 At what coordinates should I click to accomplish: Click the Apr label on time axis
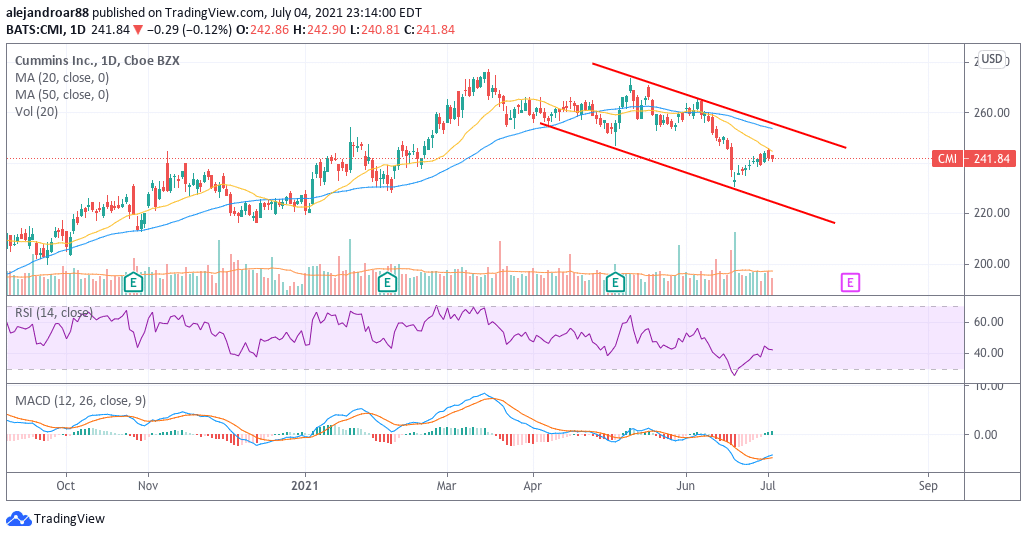[532, 486]
